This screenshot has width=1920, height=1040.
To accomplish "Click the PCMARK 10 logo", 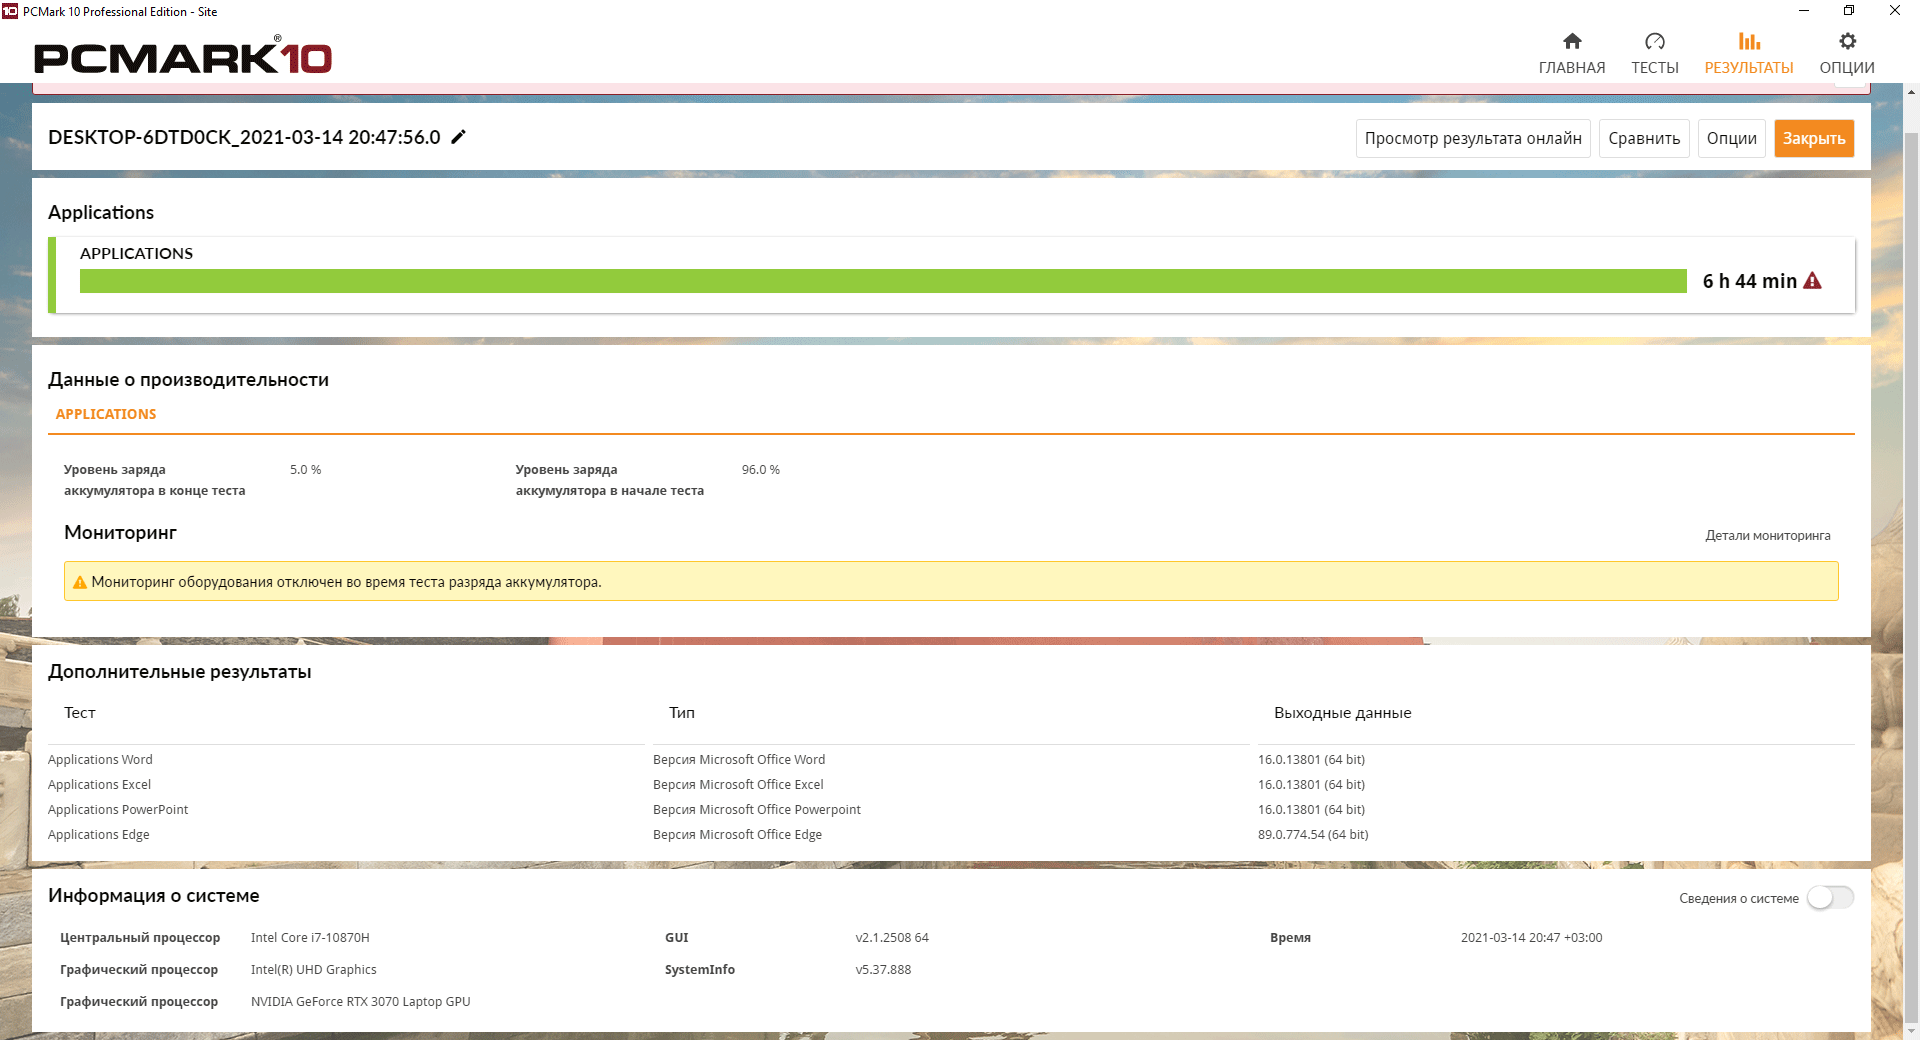I will tap(183, 56).
